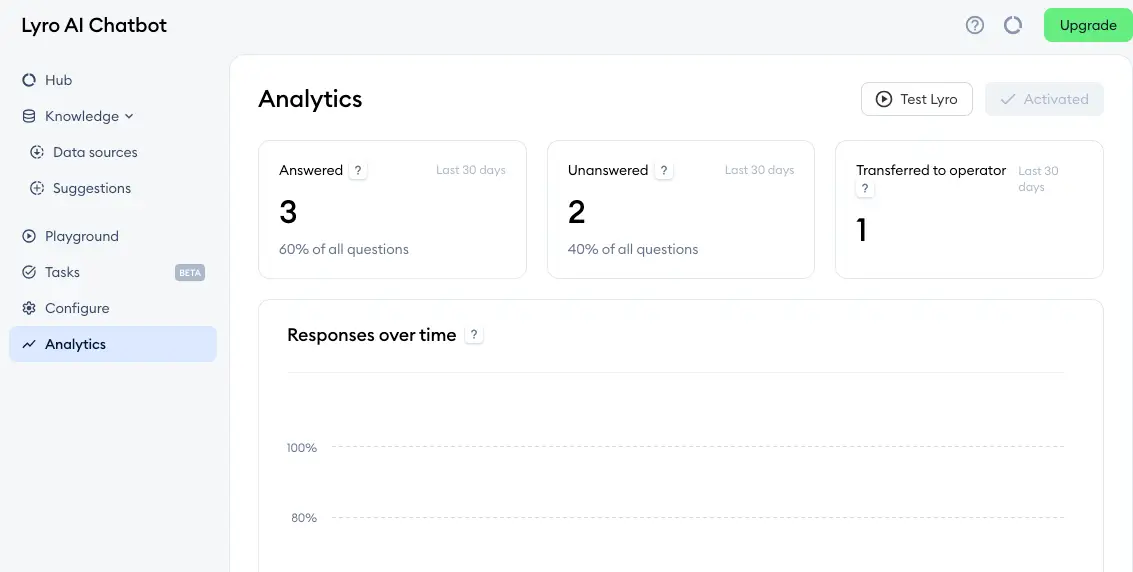Open the help question mark icon in header

[x=975, y=25]
